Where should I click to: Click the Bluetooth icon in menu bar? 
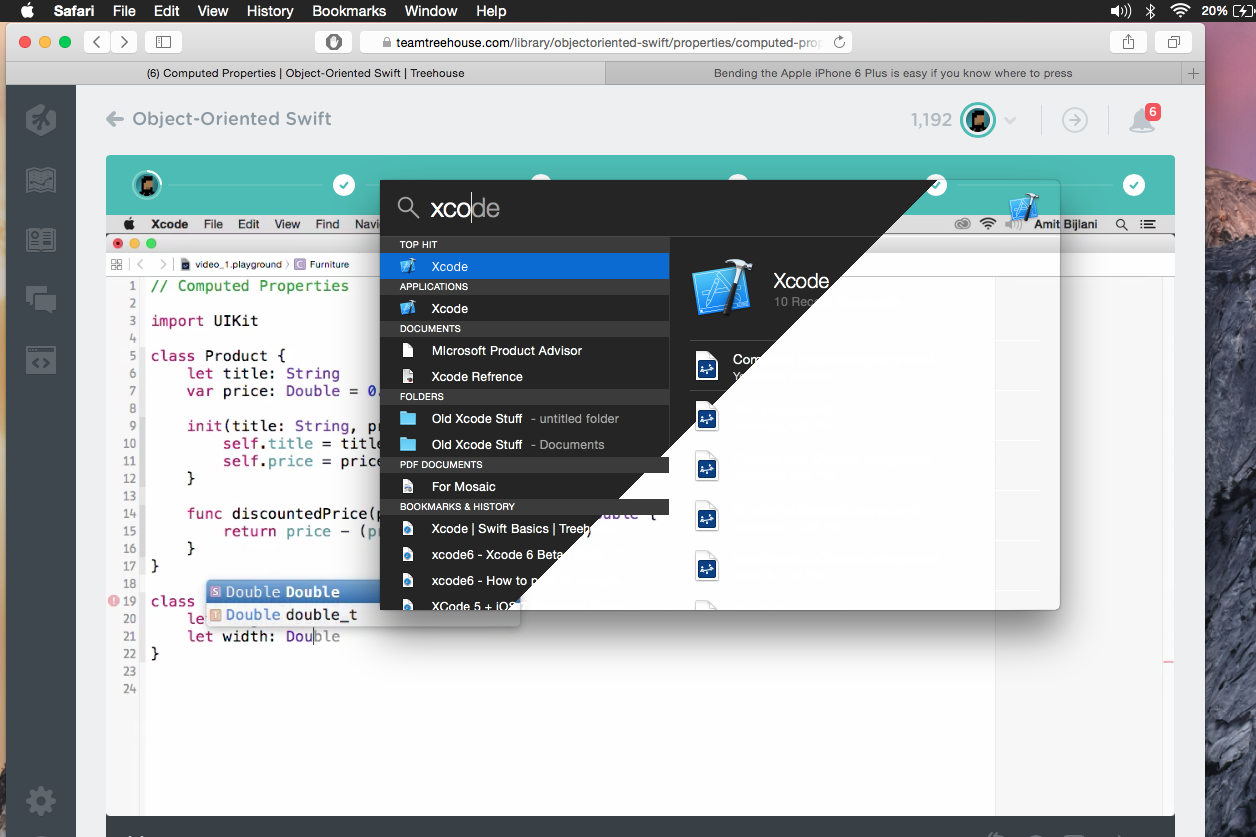pyautogui.click(x=1151, y=11)
